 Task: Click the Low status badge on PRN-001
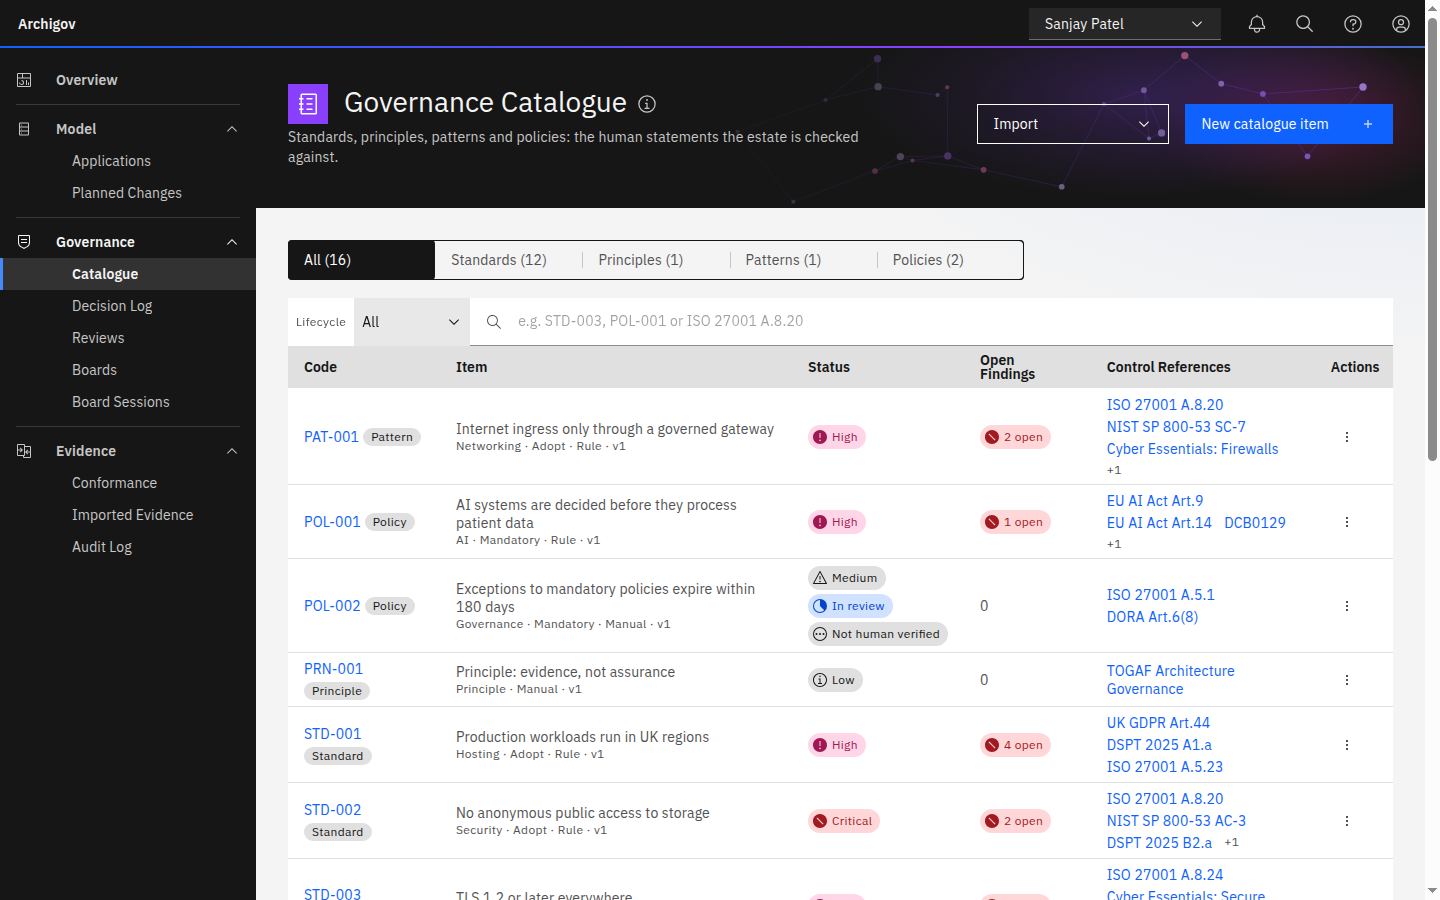[835, 680]
